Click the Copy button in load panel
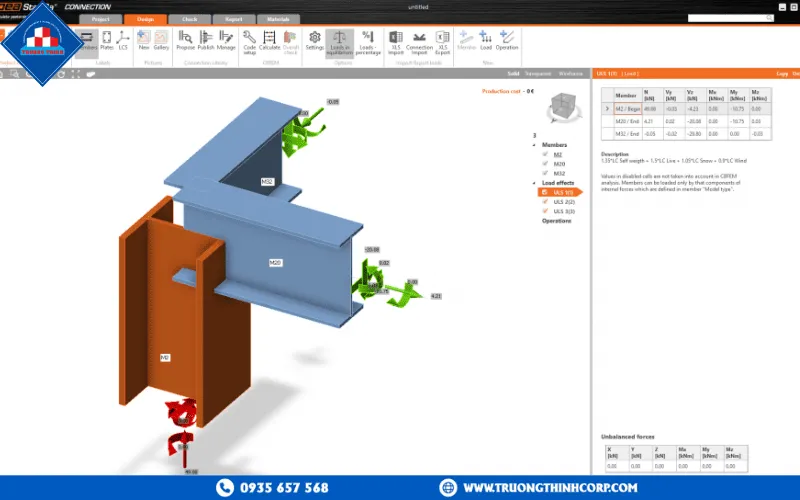The width and height of the screenshot is (800, 500). (782, 73)
